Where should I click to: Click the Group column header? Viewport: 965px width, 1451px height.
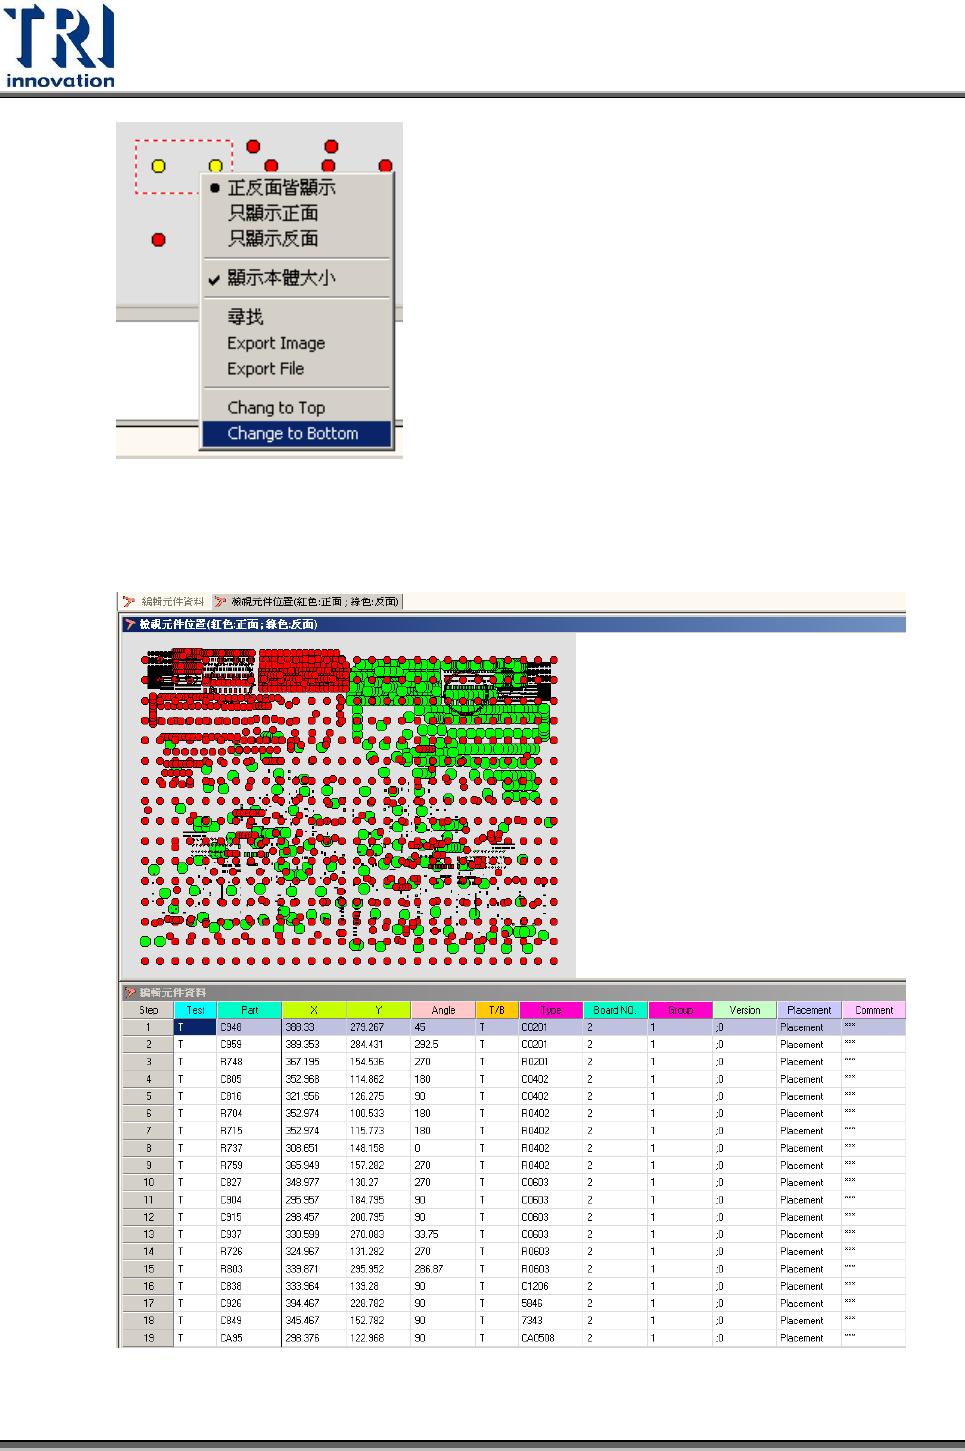point(680,1010)
